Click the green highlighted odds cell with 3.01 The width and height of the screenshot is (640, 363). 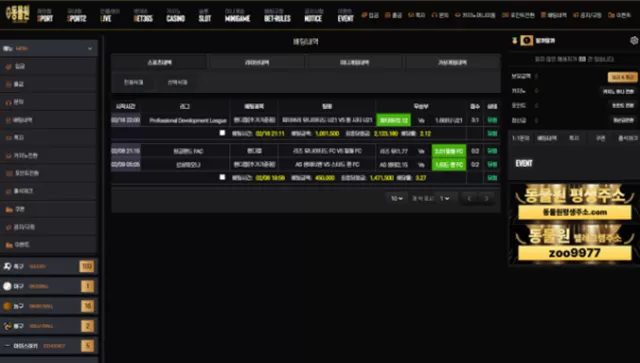pos(449,151)
